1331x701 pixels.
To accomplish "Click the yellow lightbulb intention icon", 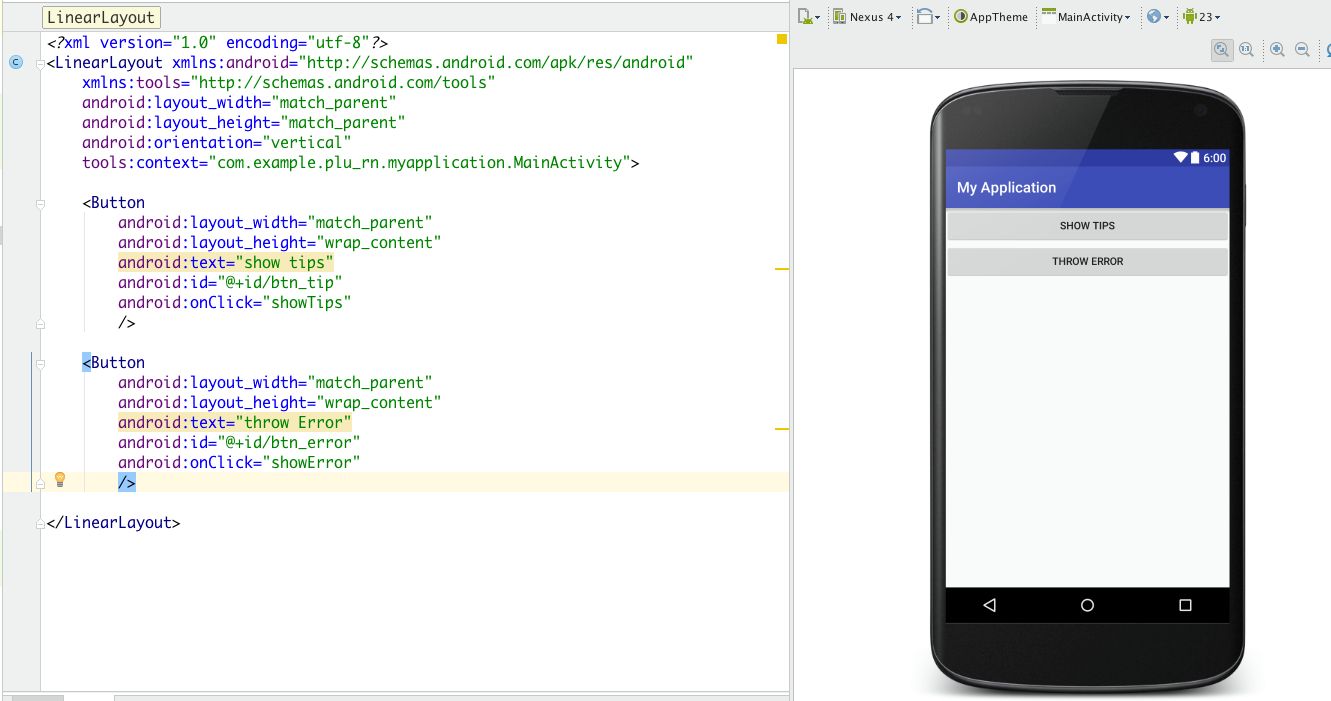I will 59,480.
